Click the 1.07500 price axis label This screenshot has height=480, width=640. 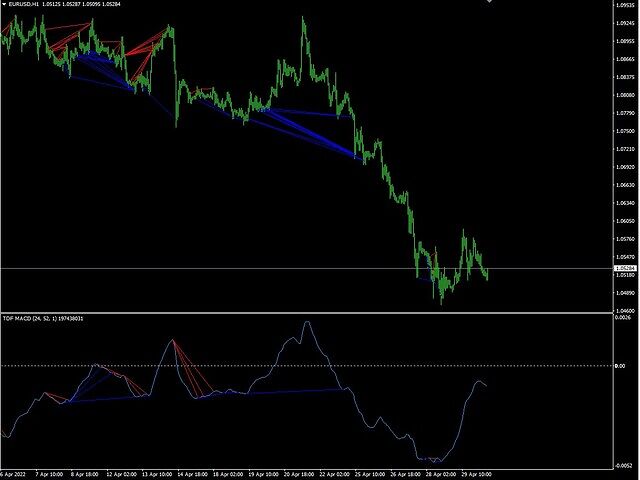pos(625,131)
